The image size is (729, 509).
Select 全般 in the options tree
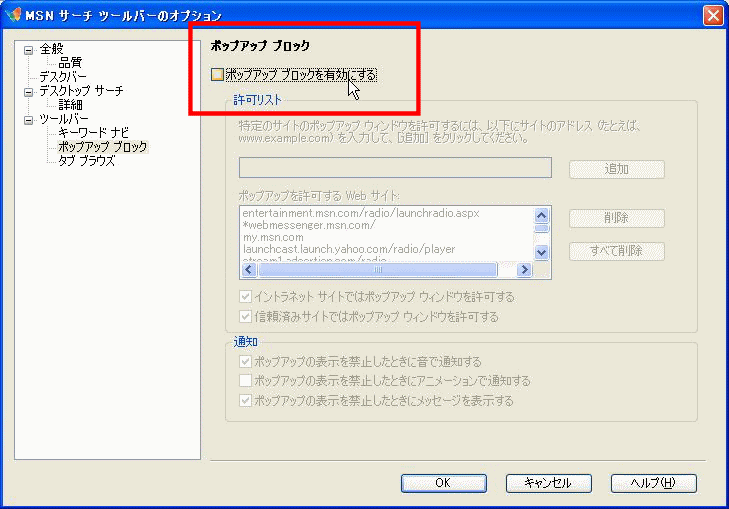tap(51, 49)
